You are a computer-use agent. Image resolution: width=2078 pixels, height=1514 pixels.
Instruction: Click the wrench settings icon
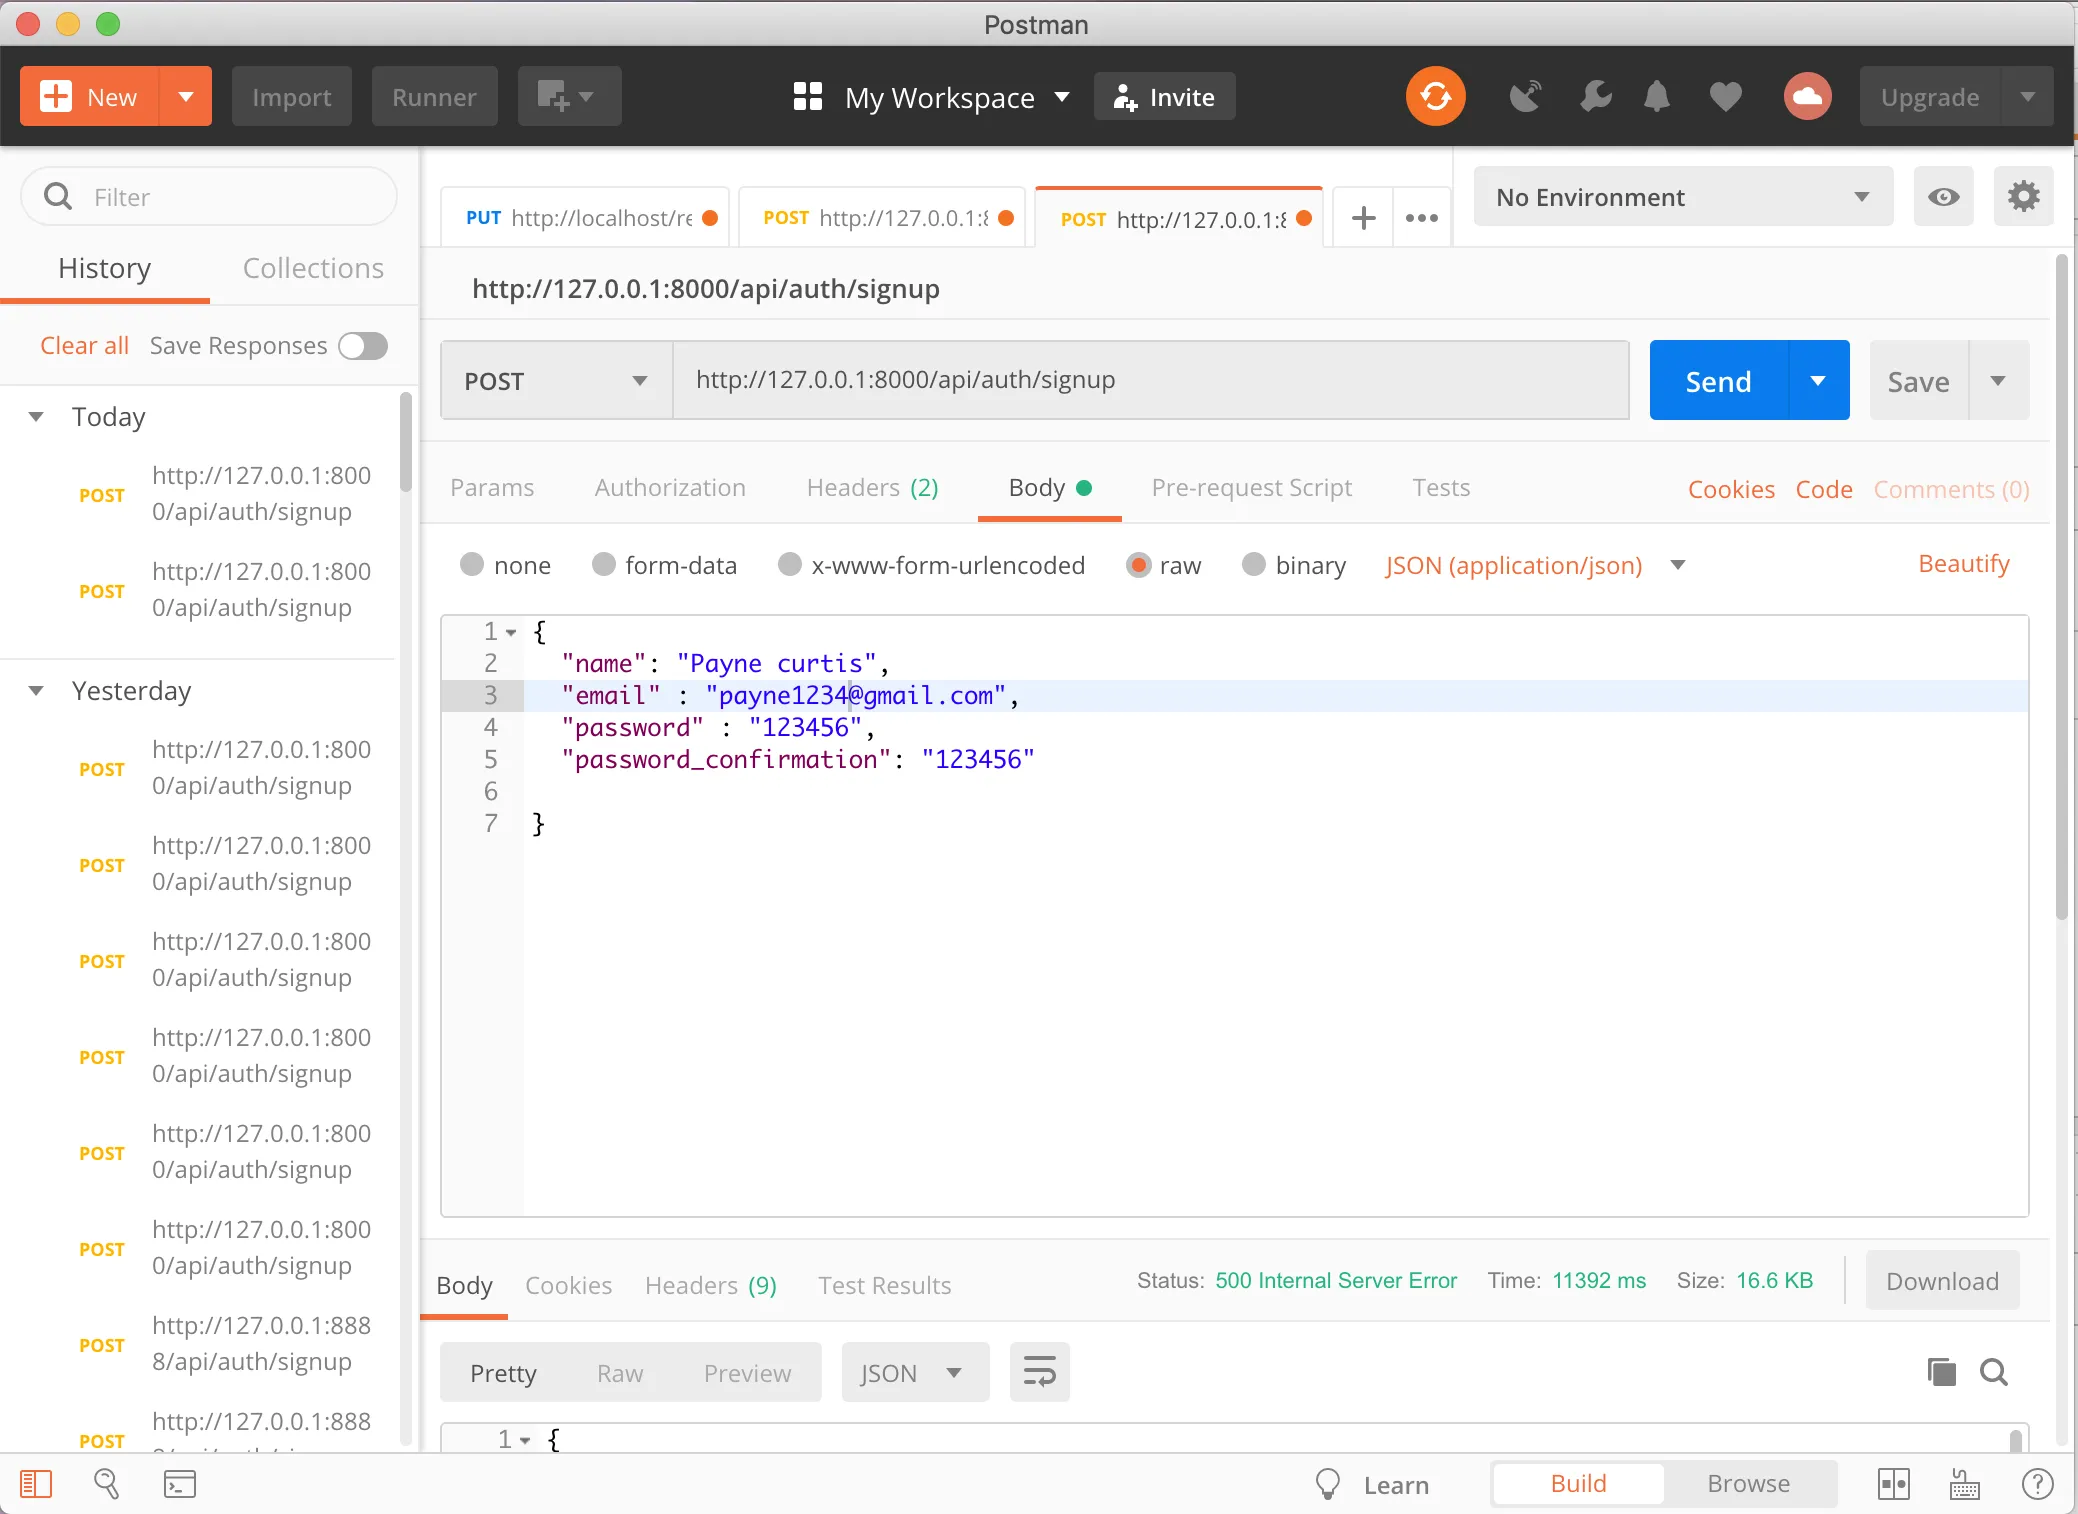click(1595, 97)
